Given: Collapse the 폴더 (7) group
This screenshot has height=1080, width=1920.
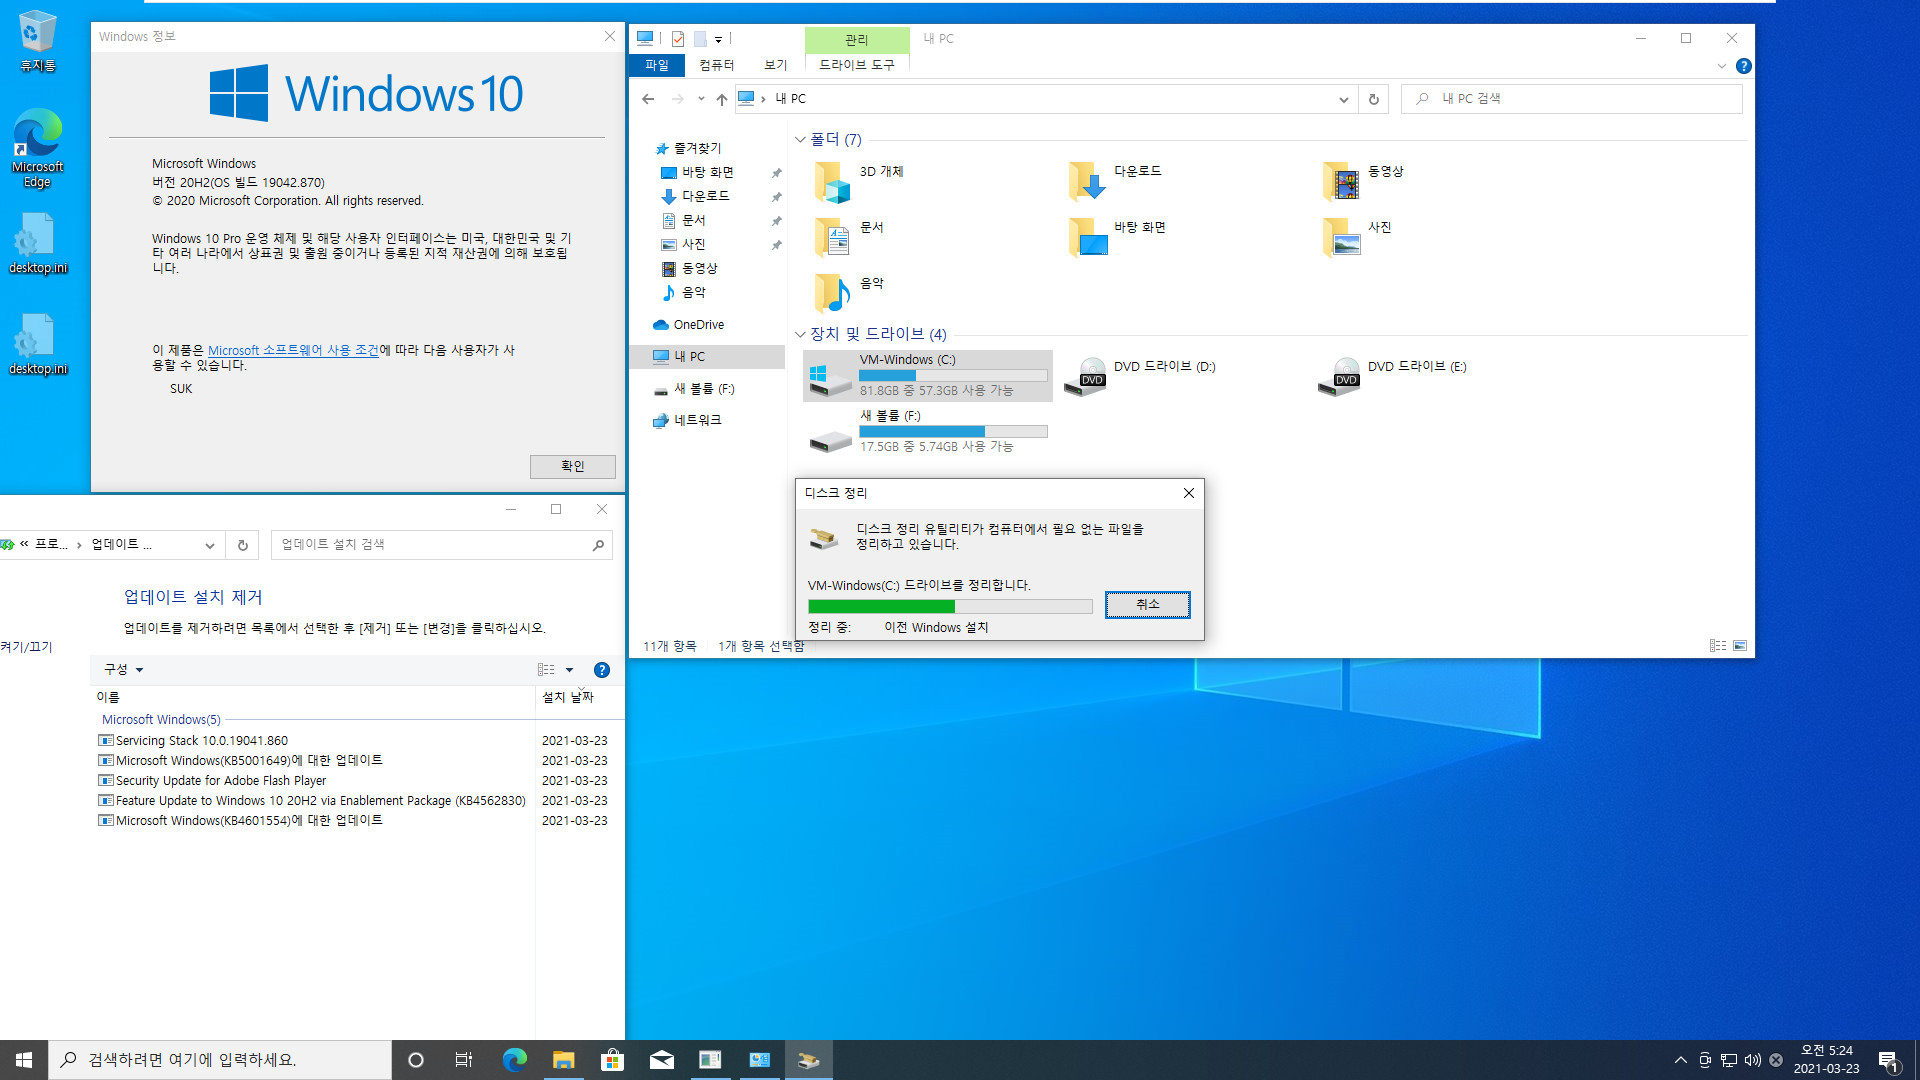Looking at the screenshot, I should pos(800,140).
